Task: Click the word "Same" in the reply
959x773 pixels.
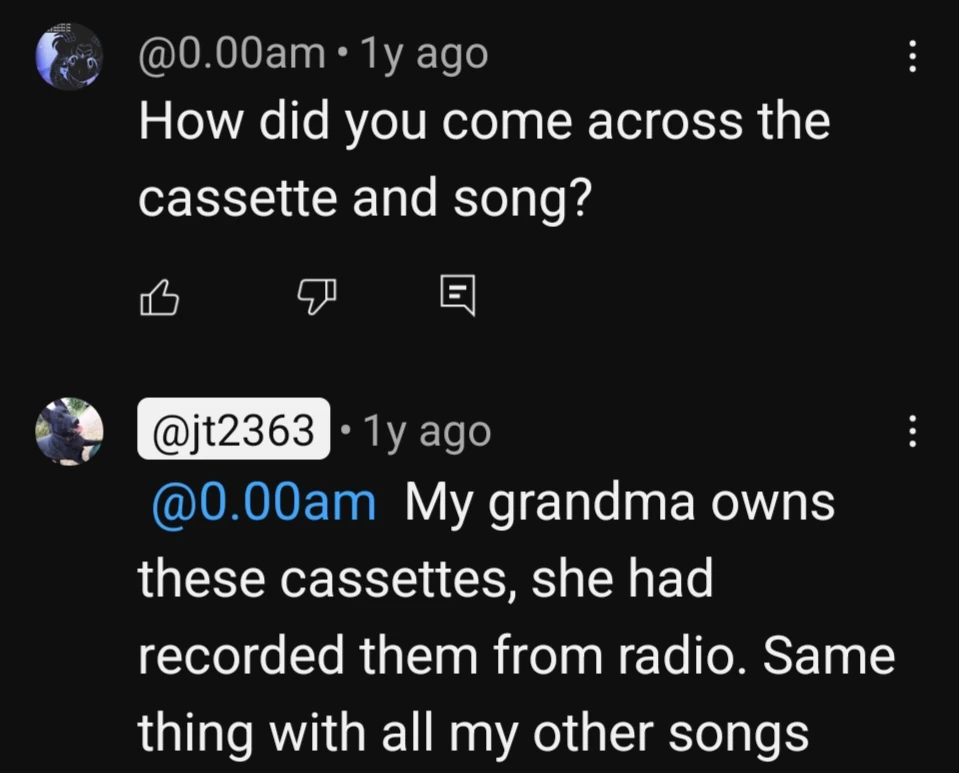Action: pos(846,657)
